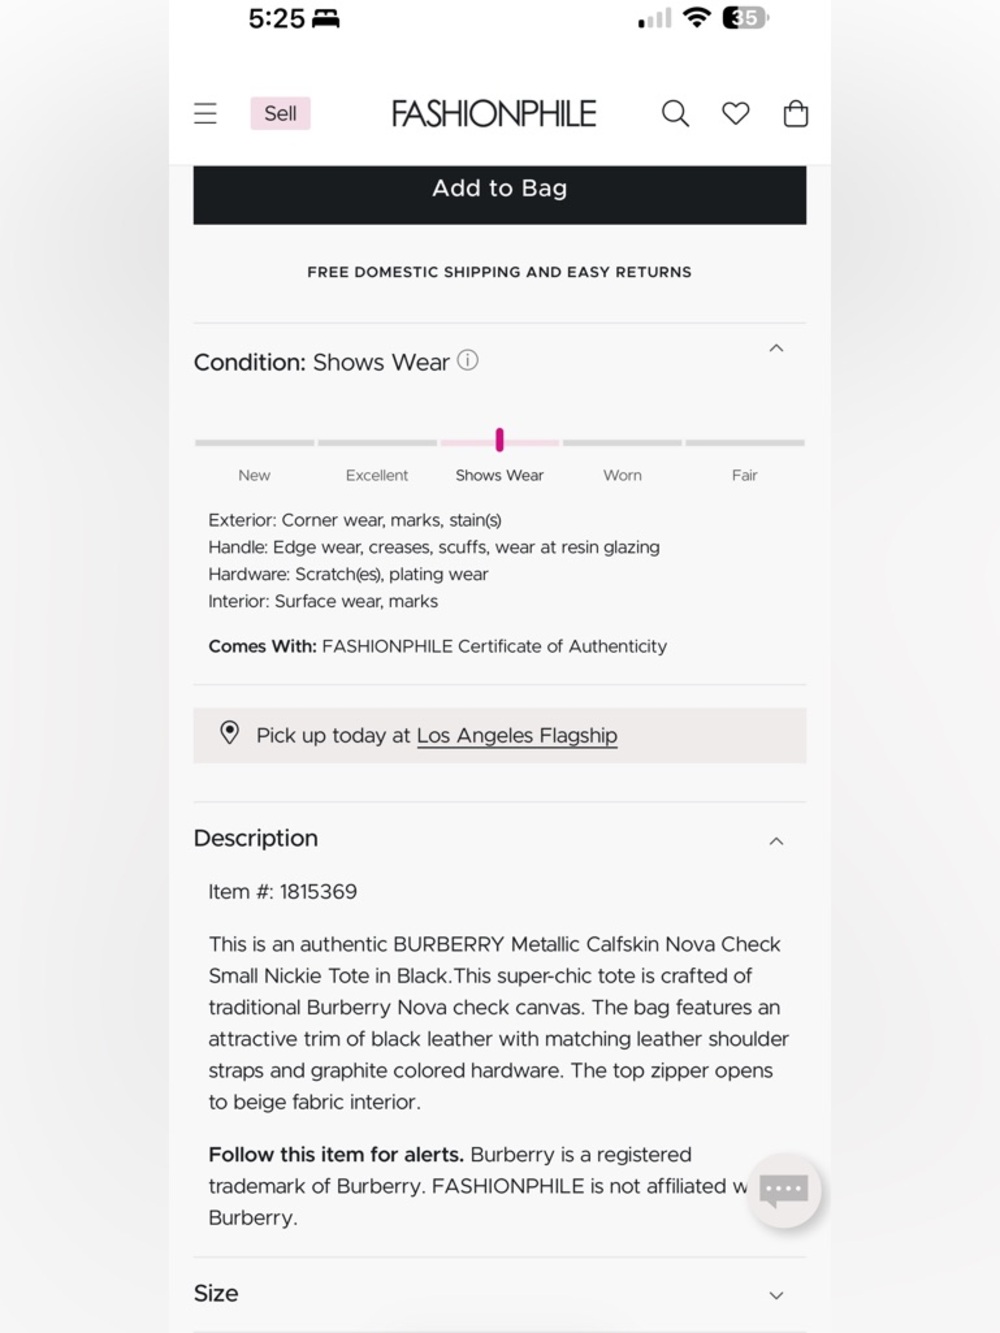Click the location pin icon

[230, 733]
